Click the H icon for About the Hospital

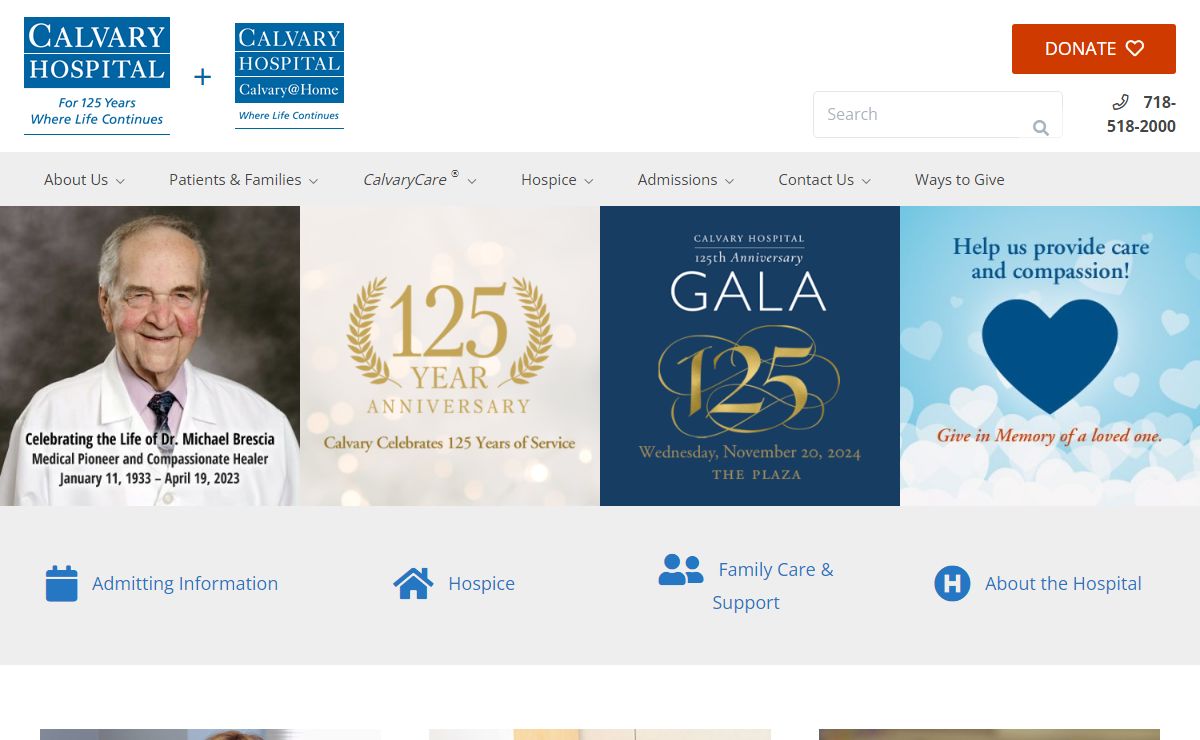[x=952, y=583]
